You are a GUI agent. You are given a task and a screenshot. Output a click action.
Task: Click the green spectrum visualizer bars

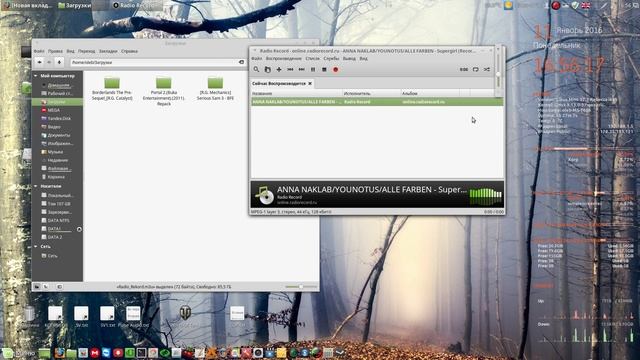tap(485, 197)
